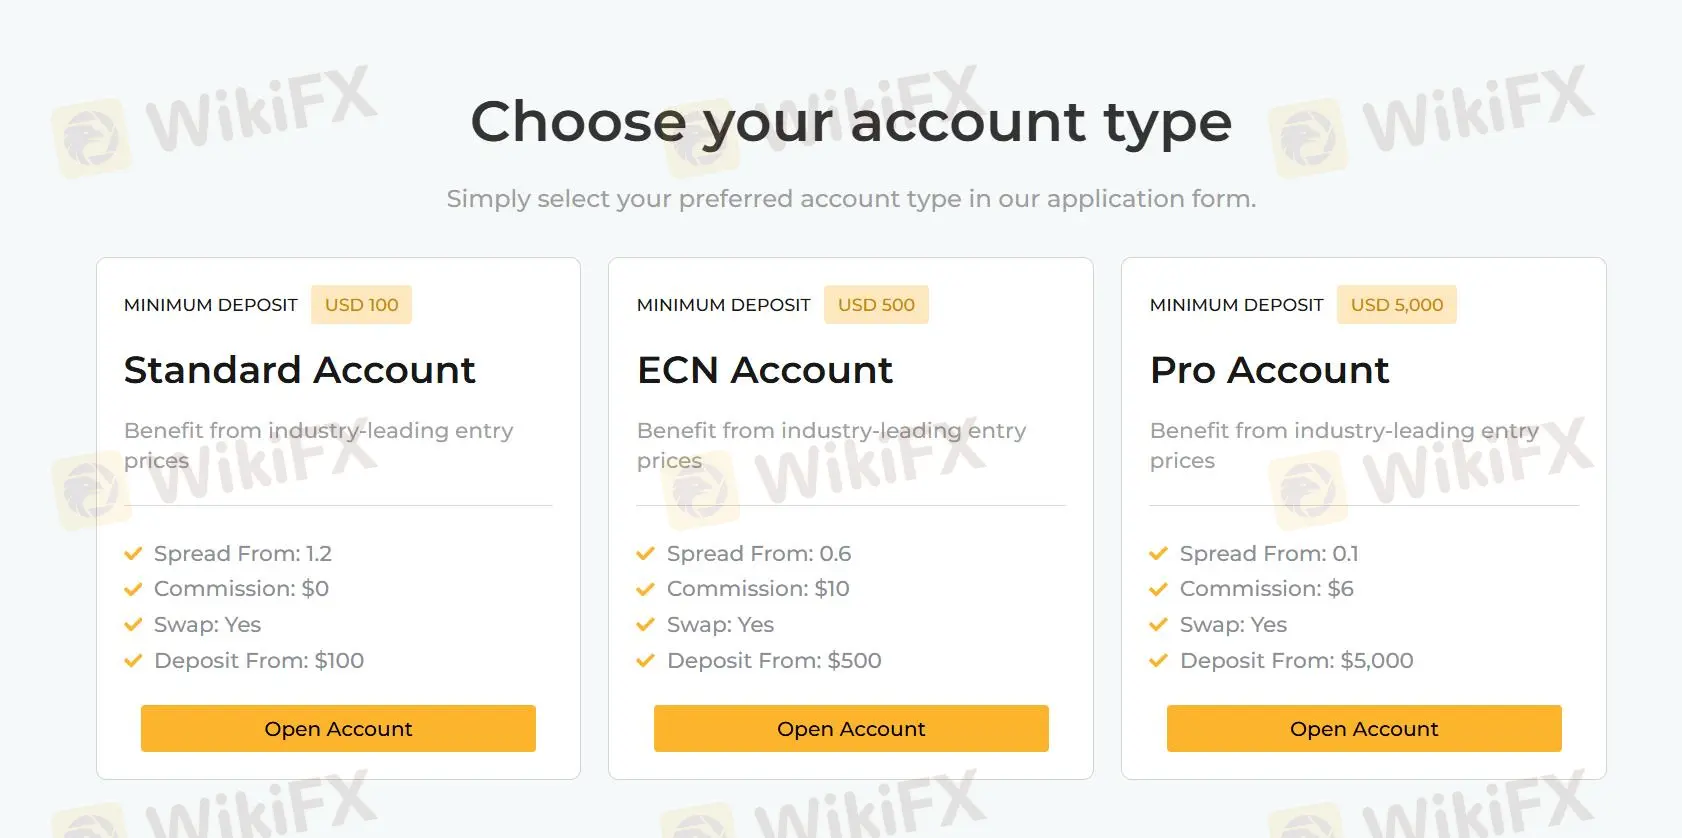Select the Pro Account heading

[x=1269, y=370]
